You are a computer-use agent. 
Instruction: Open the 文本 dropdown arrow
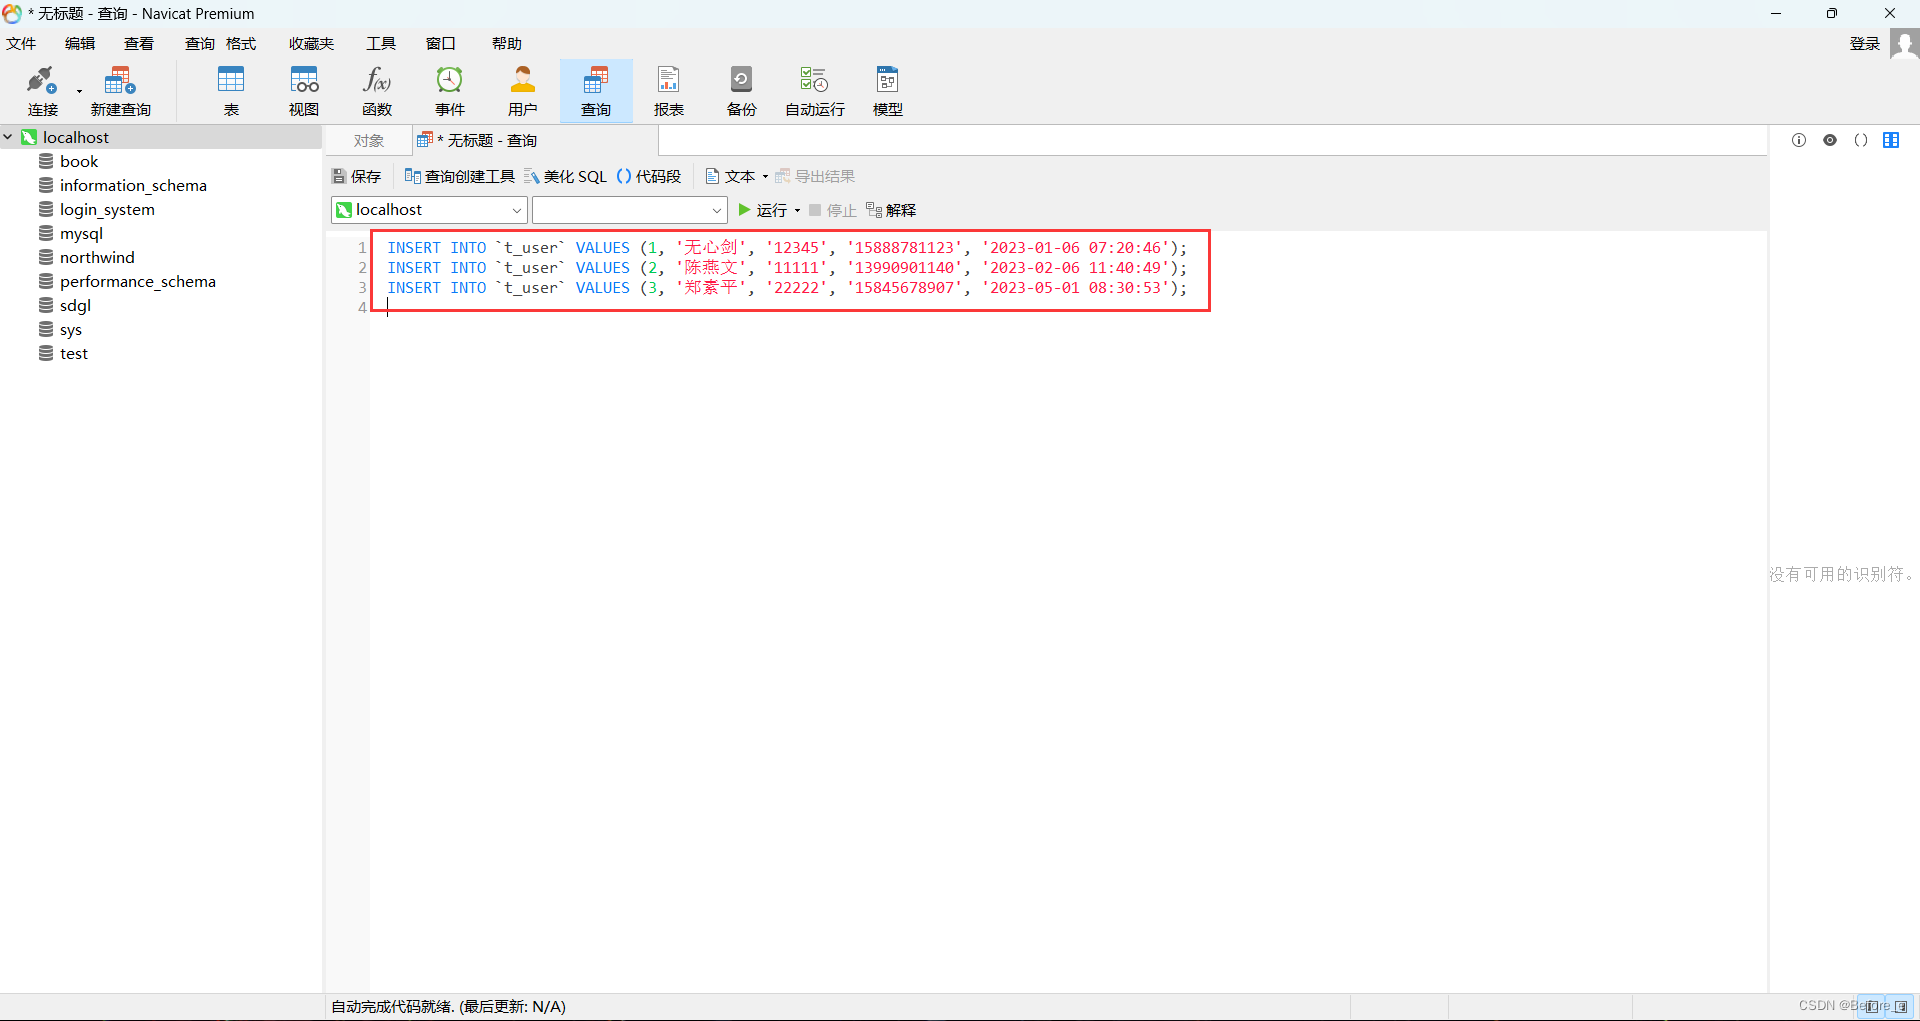click(765, 175)
